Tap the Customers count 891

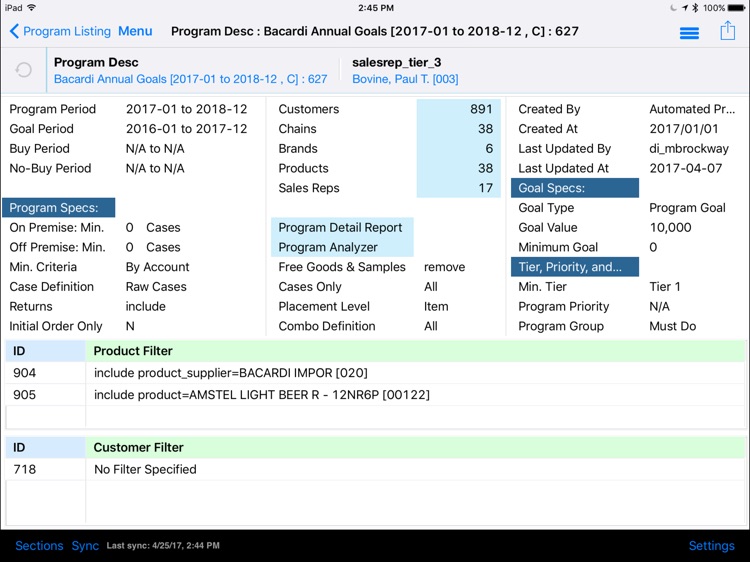point(458,109)
